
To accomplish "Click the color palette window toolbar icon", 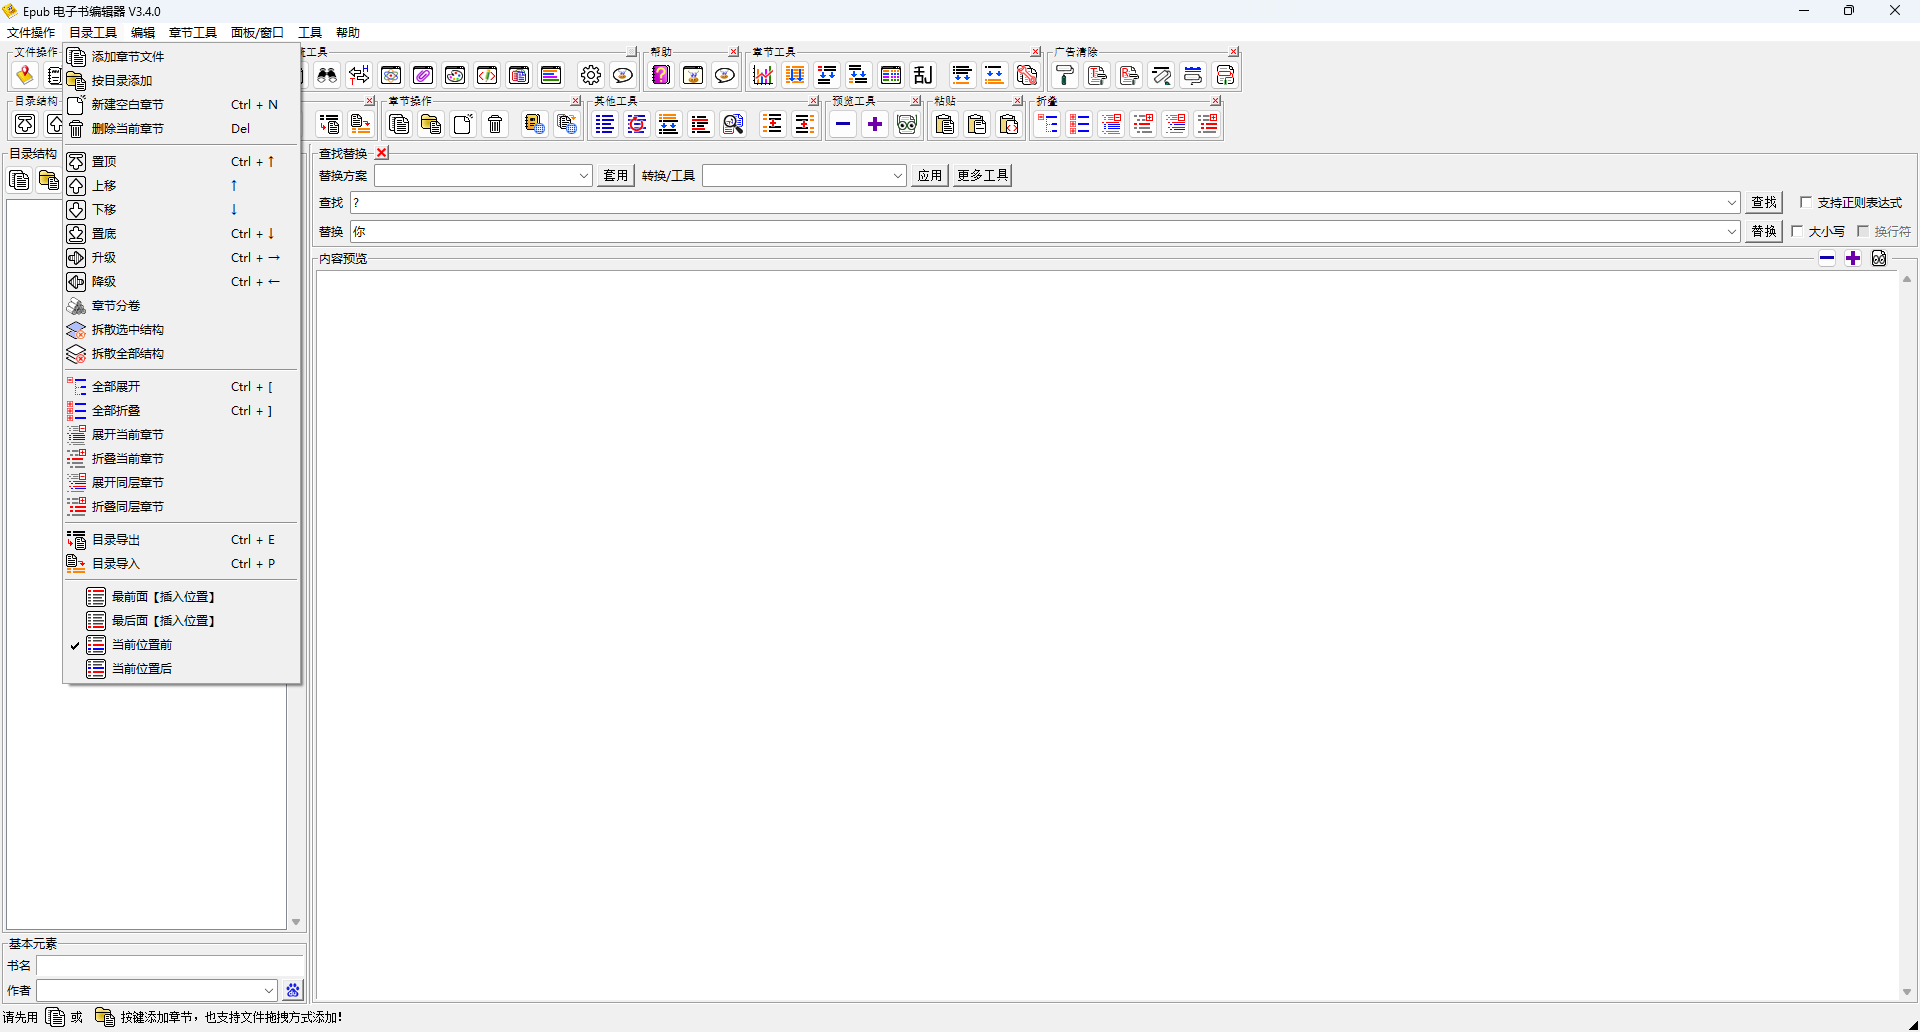I will [455, 75].
